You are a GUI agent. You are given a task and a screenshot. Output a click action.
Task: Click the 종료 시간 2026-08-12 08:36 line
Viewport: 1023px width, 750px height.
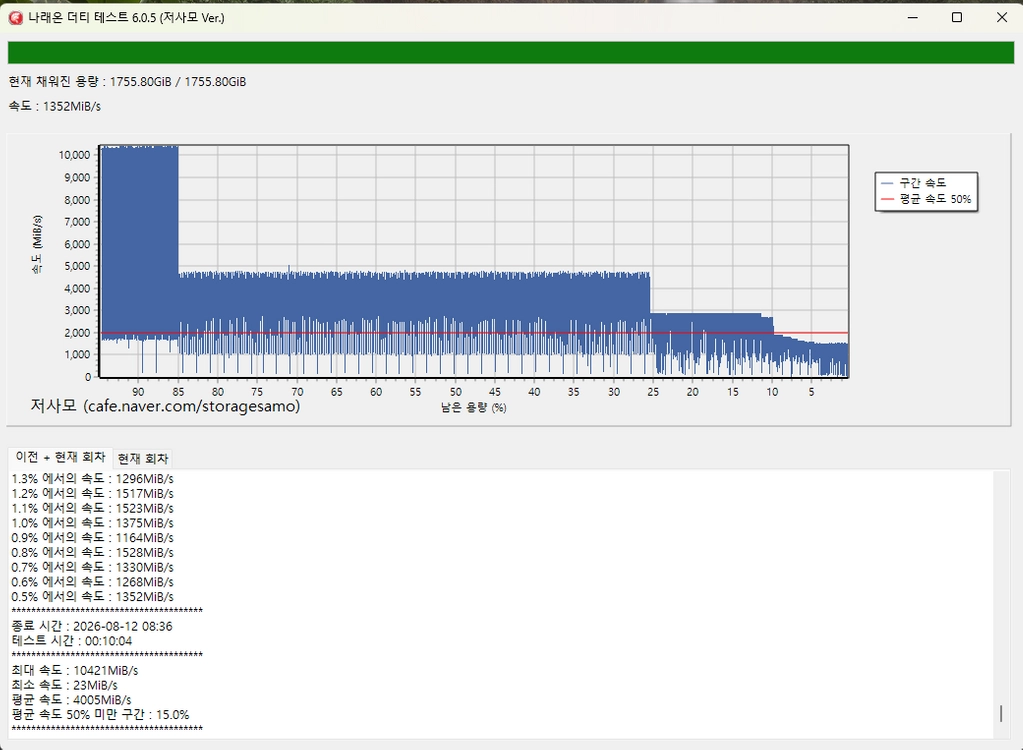[x=92, y=626]
